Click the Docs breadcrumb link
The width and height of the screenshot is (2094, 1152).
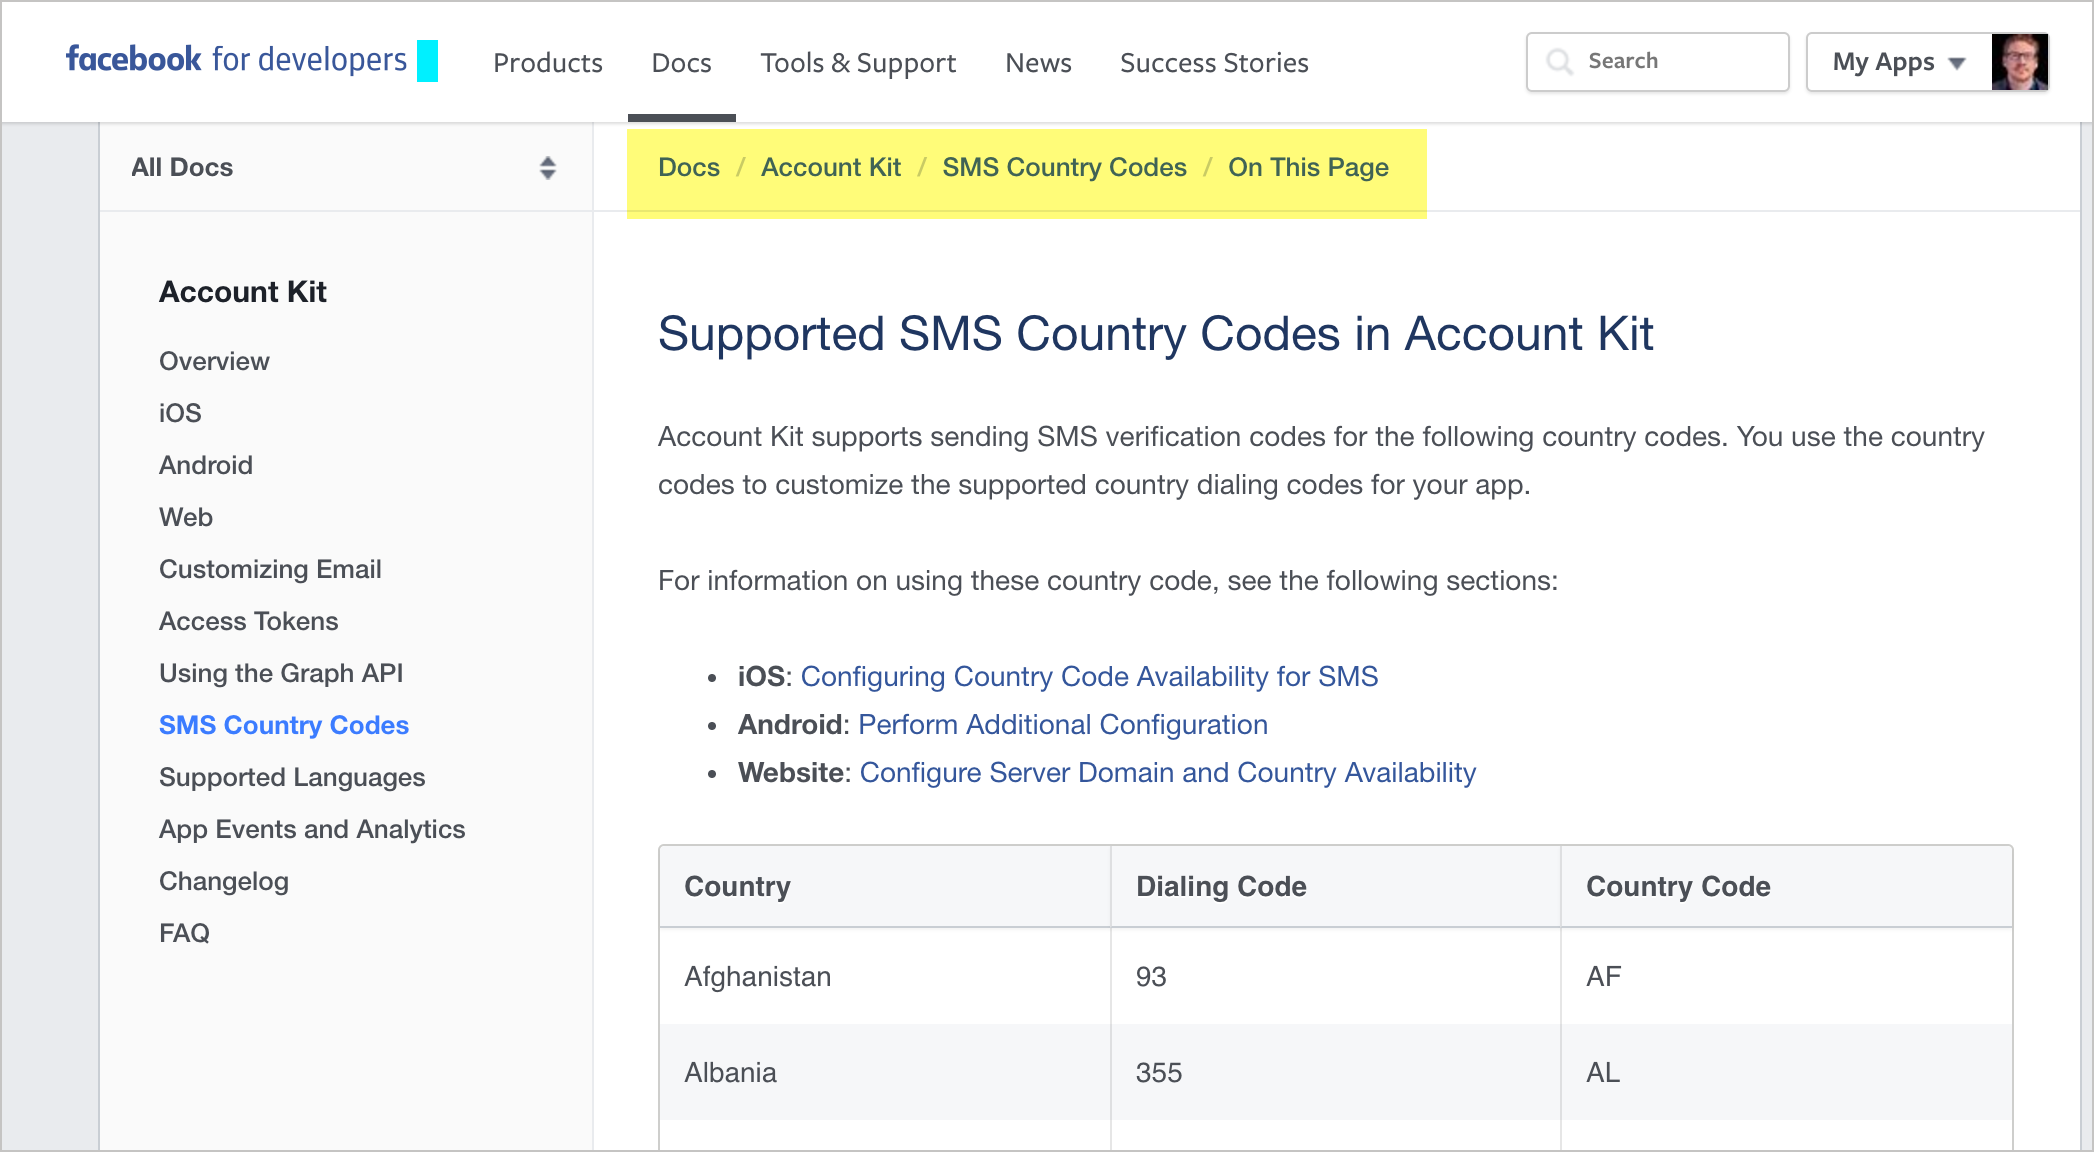[689, 167]
